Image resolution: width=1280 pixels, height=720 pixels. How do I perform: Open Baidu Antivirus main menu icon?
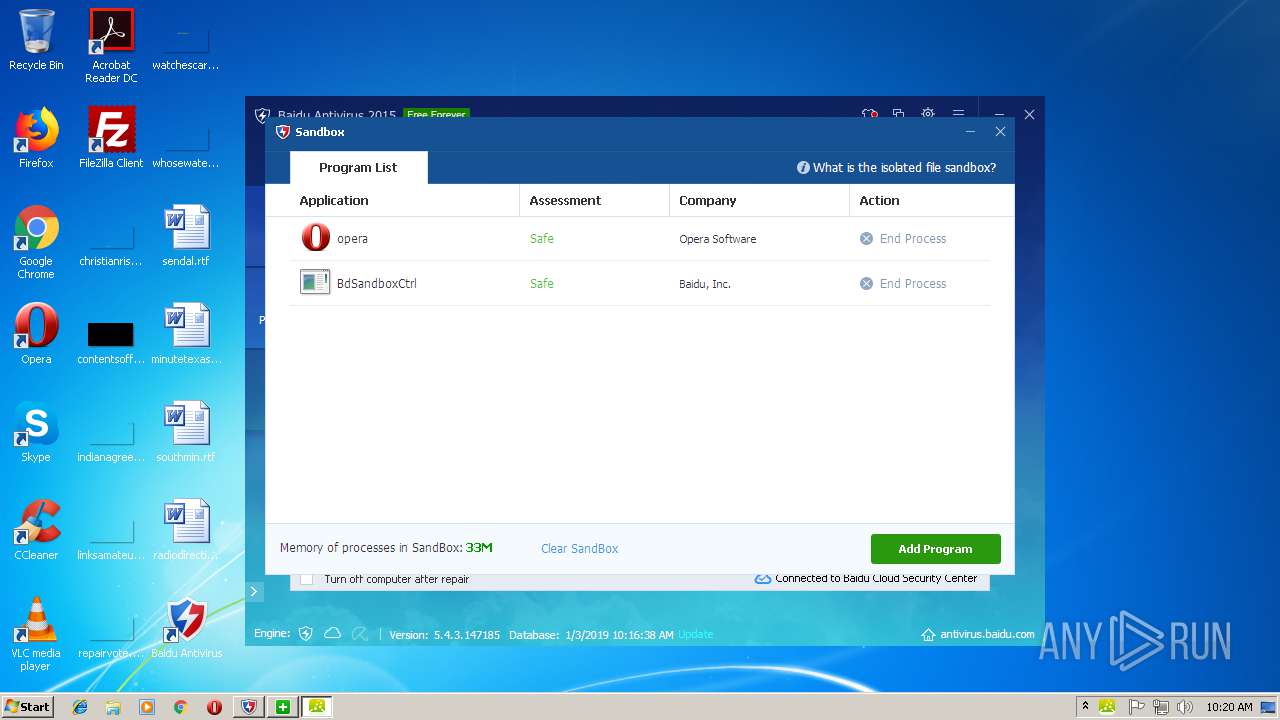coord(958,114)
